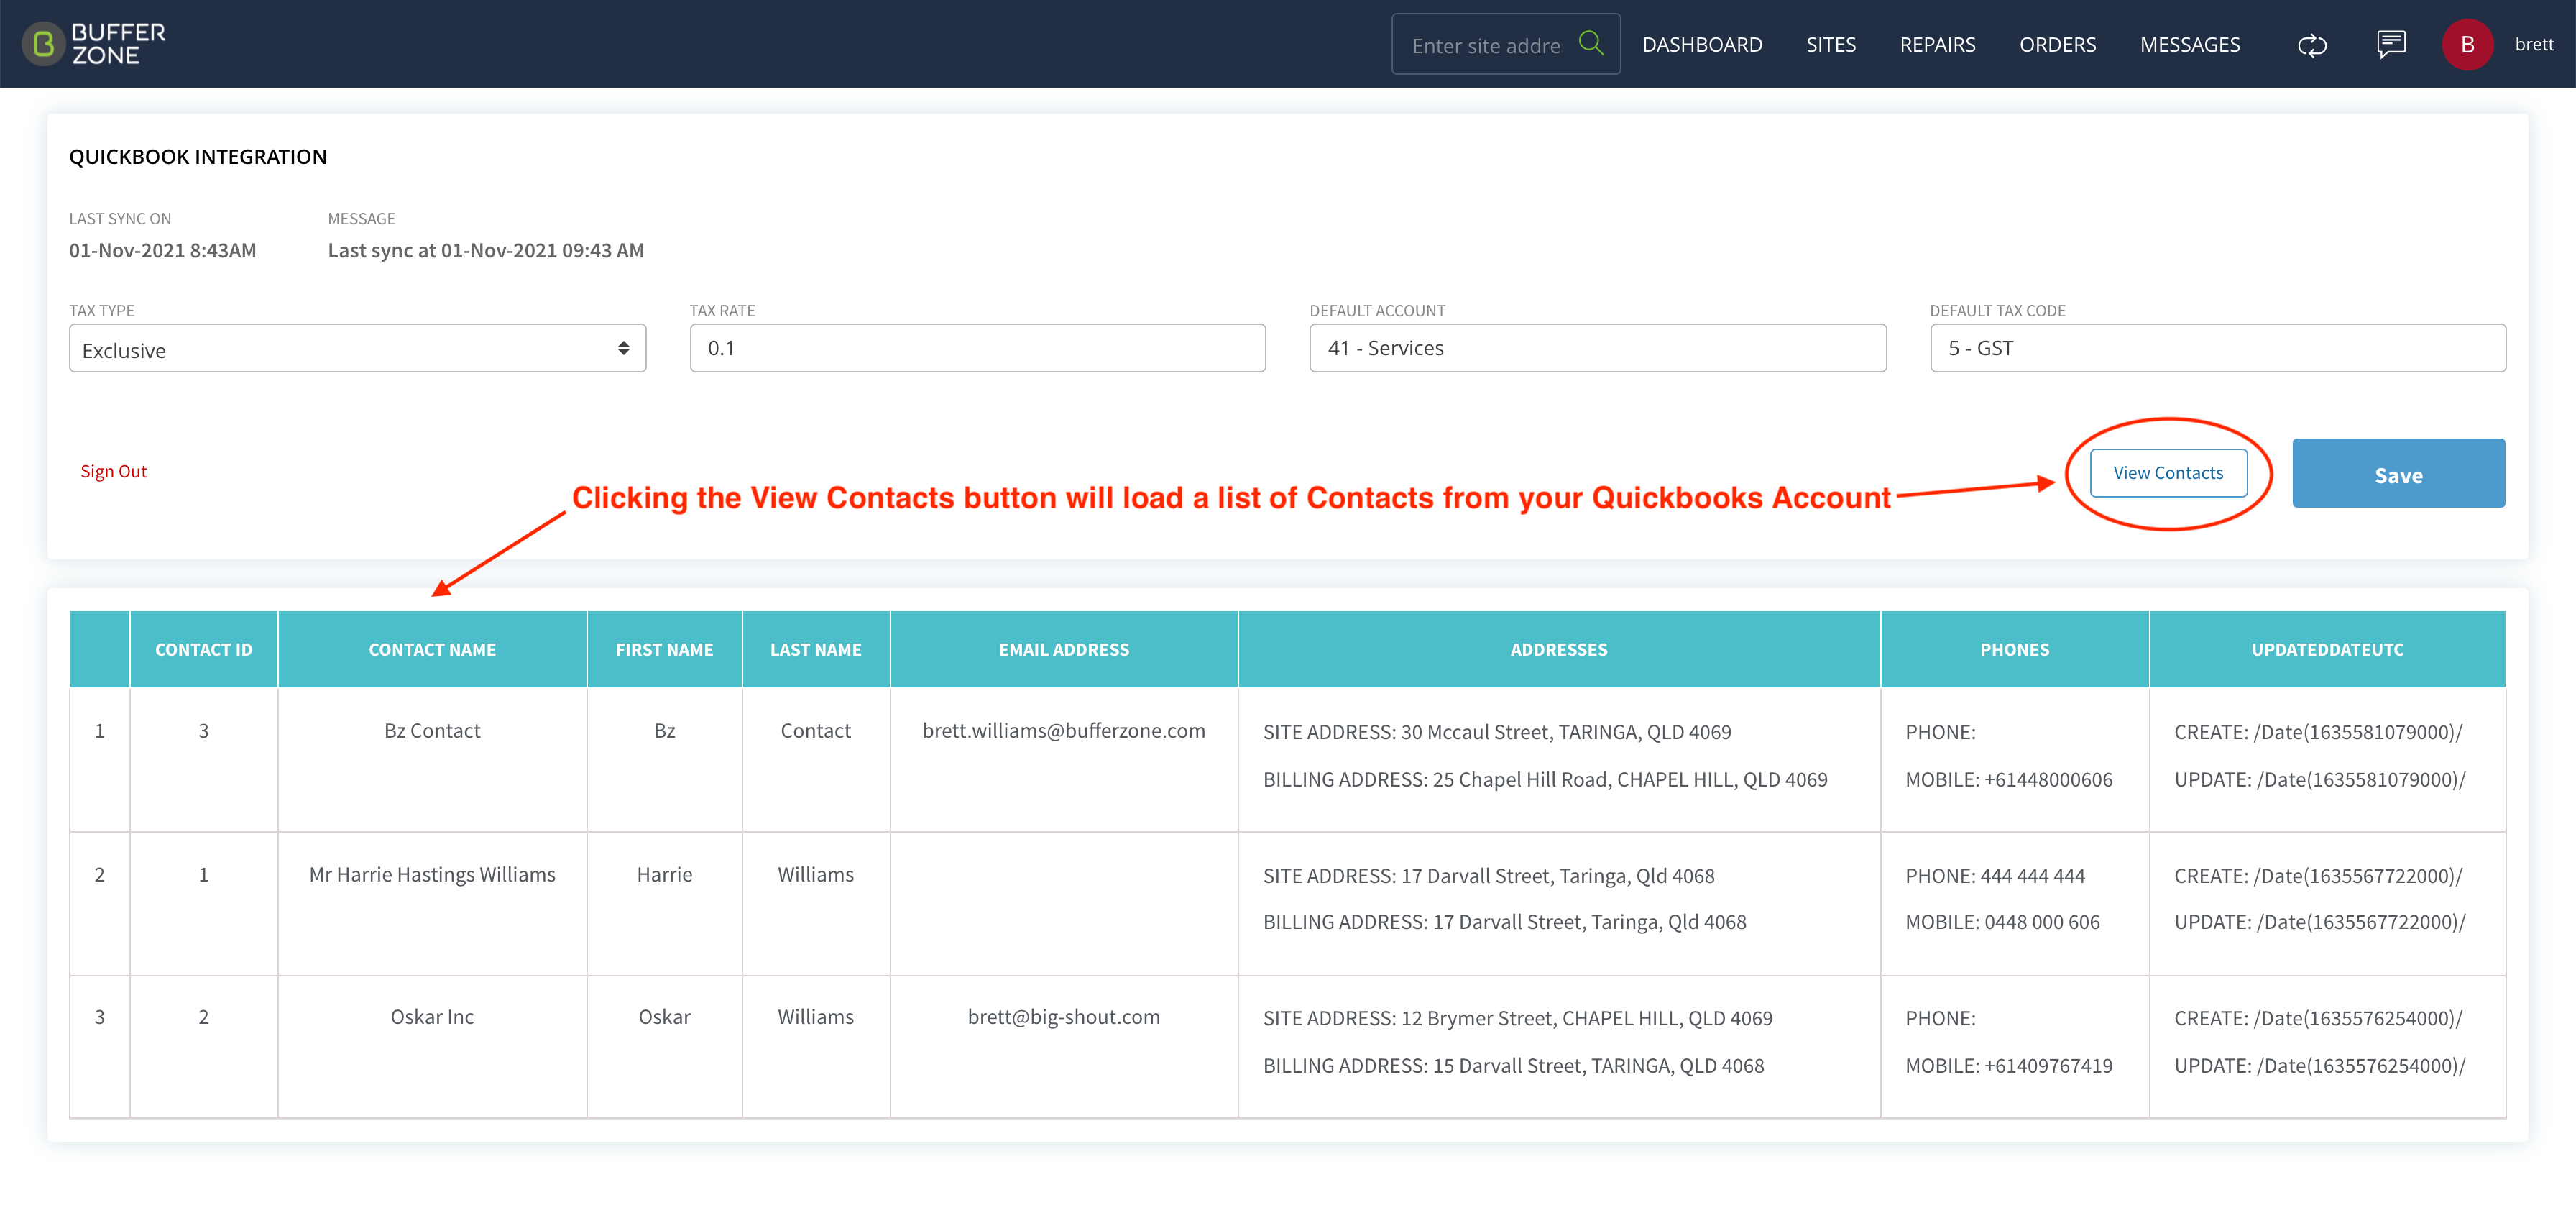
Task: Click the Default Tax Code field
Action: [2217, 348]
